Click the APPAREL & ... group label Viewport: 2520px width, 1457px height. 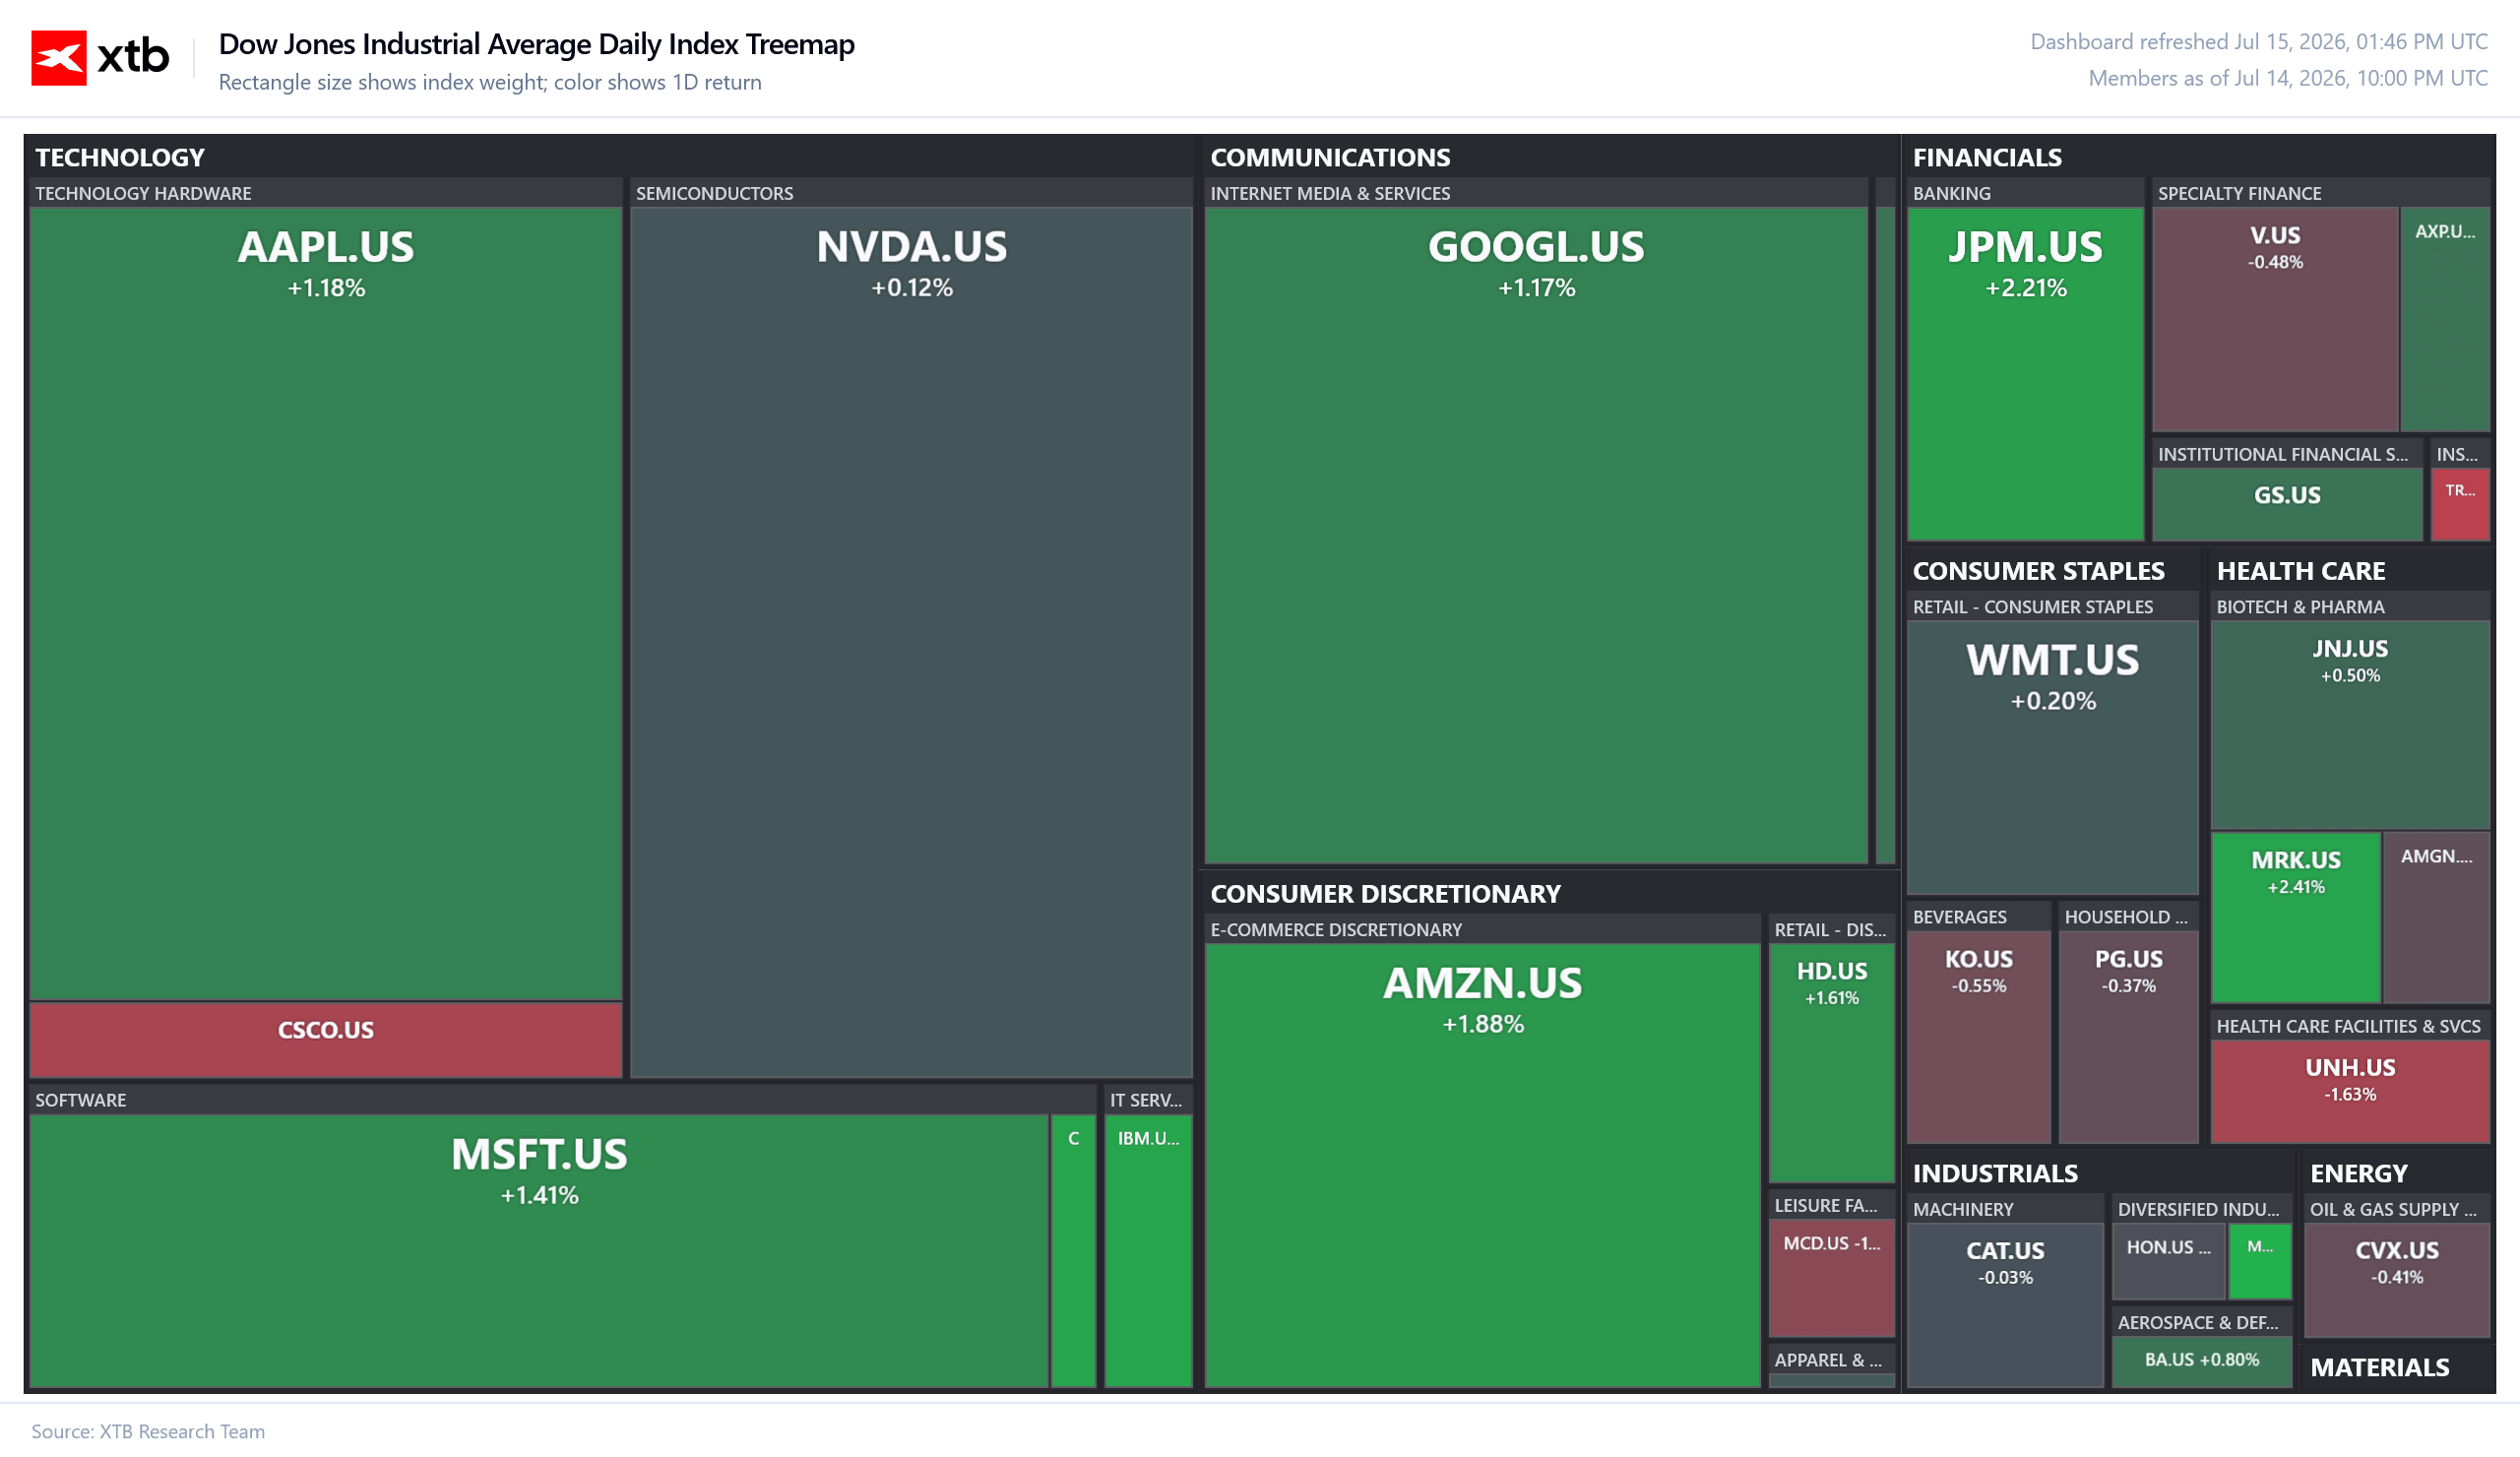tap(1828, 1360)
